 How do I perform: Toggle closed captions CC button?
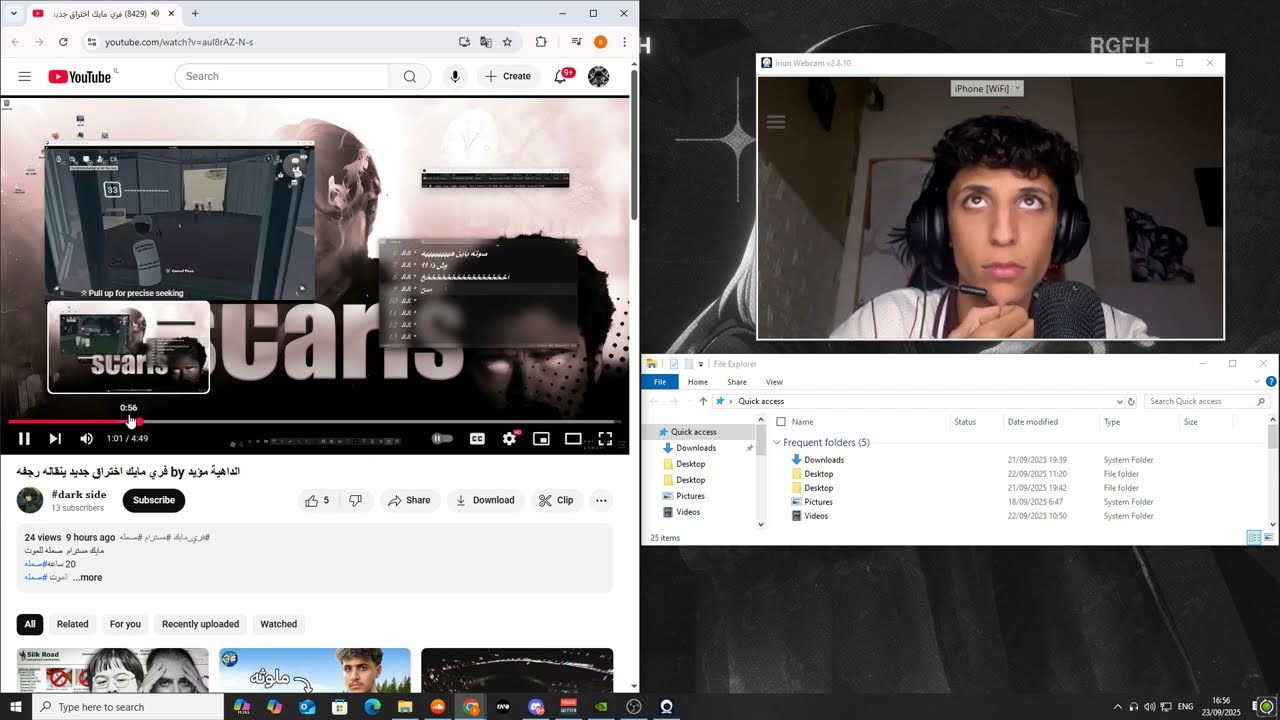[x=477, y=438]
